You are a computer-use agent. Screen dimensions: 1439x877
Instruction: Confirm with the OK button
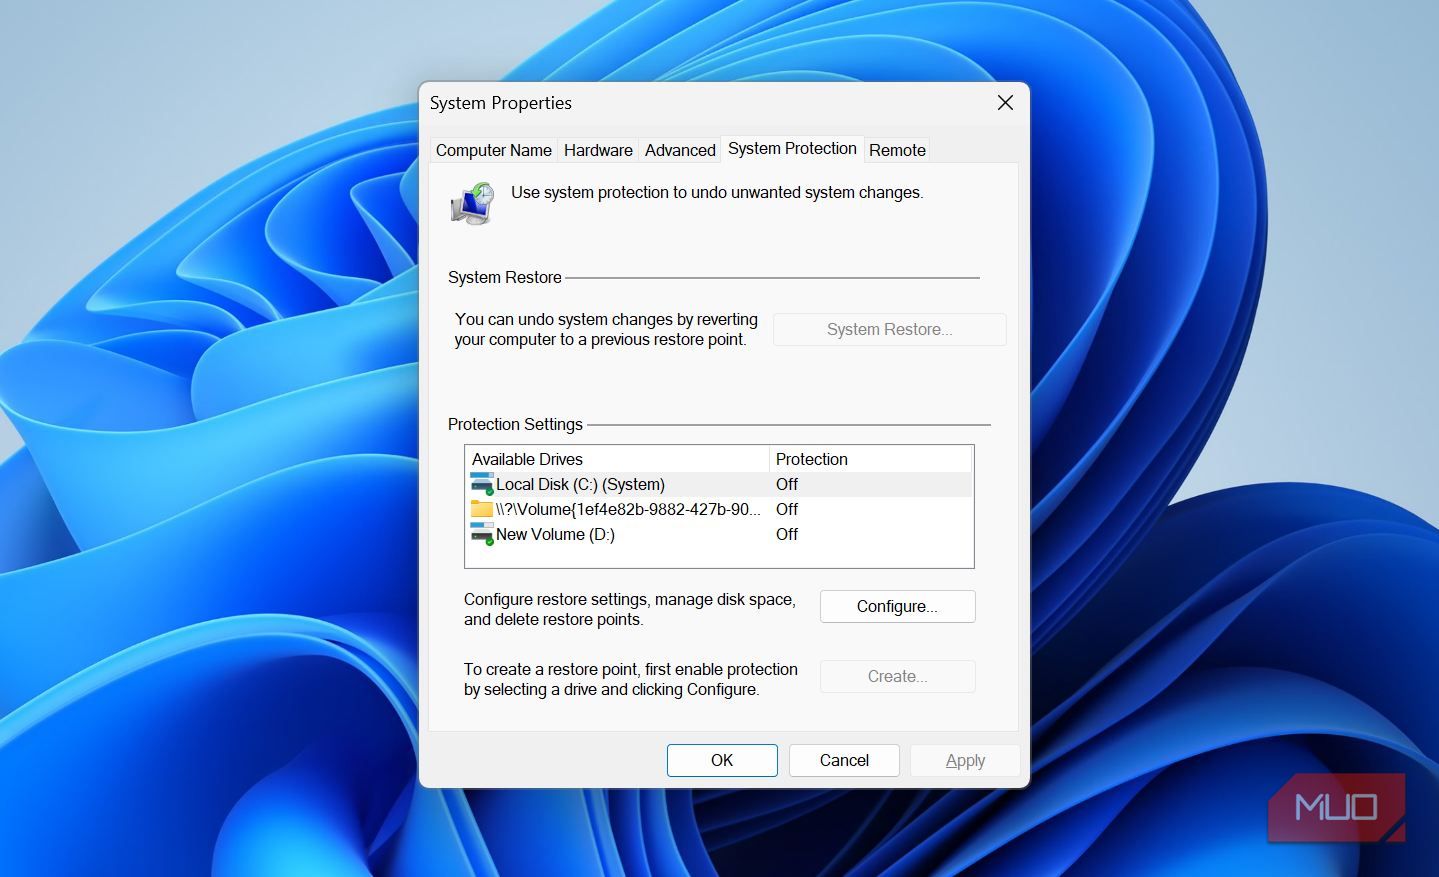coord(722,760)
